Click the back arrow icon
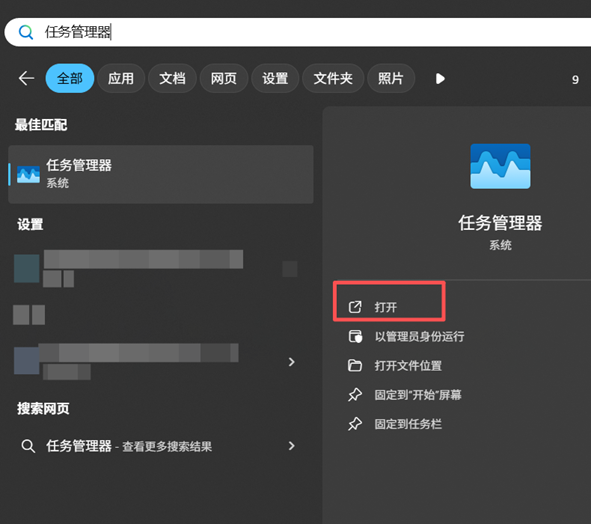591x524 pixels. tap(26, 78)
